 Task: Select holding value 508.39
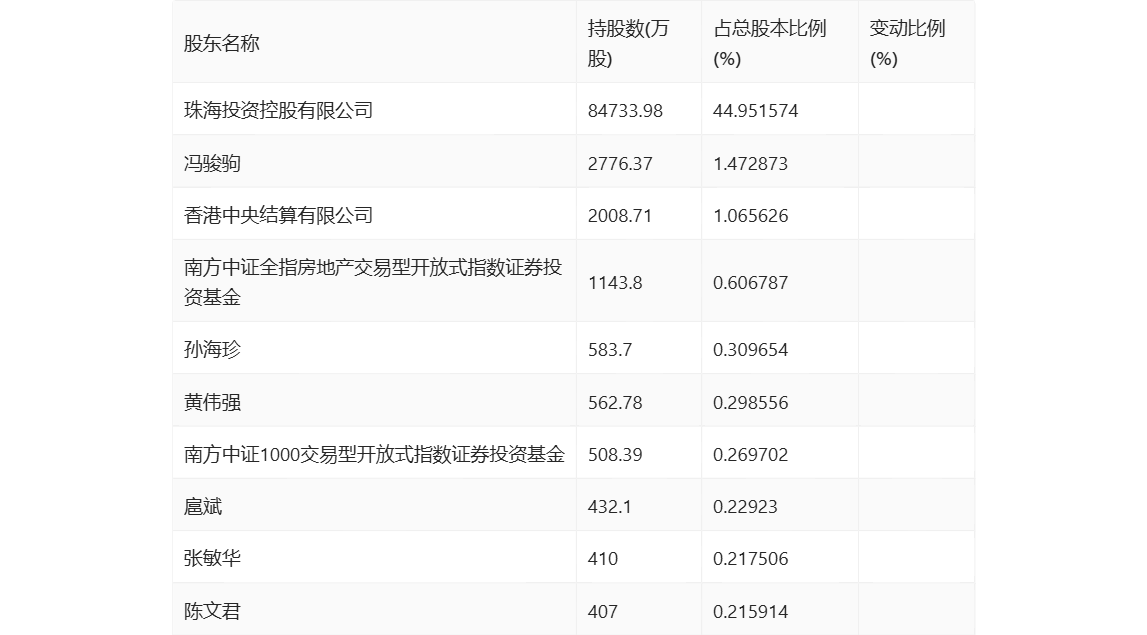click(615, 454)
